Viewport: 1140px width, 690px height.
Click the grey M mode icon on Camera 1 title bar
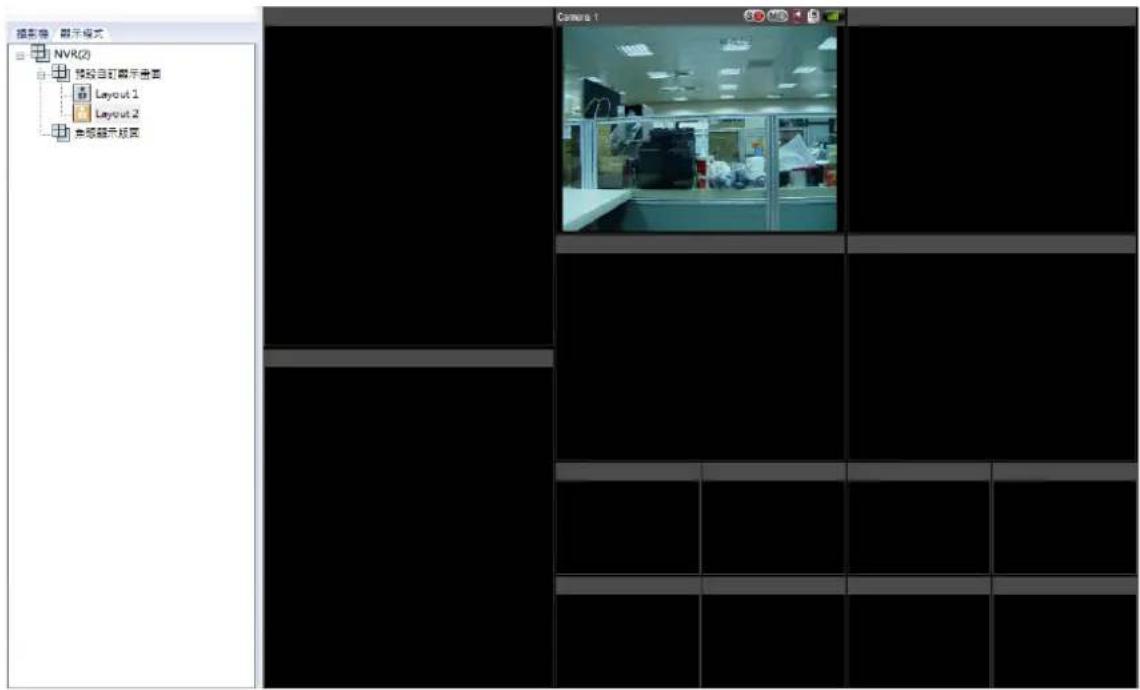point(777,16)
